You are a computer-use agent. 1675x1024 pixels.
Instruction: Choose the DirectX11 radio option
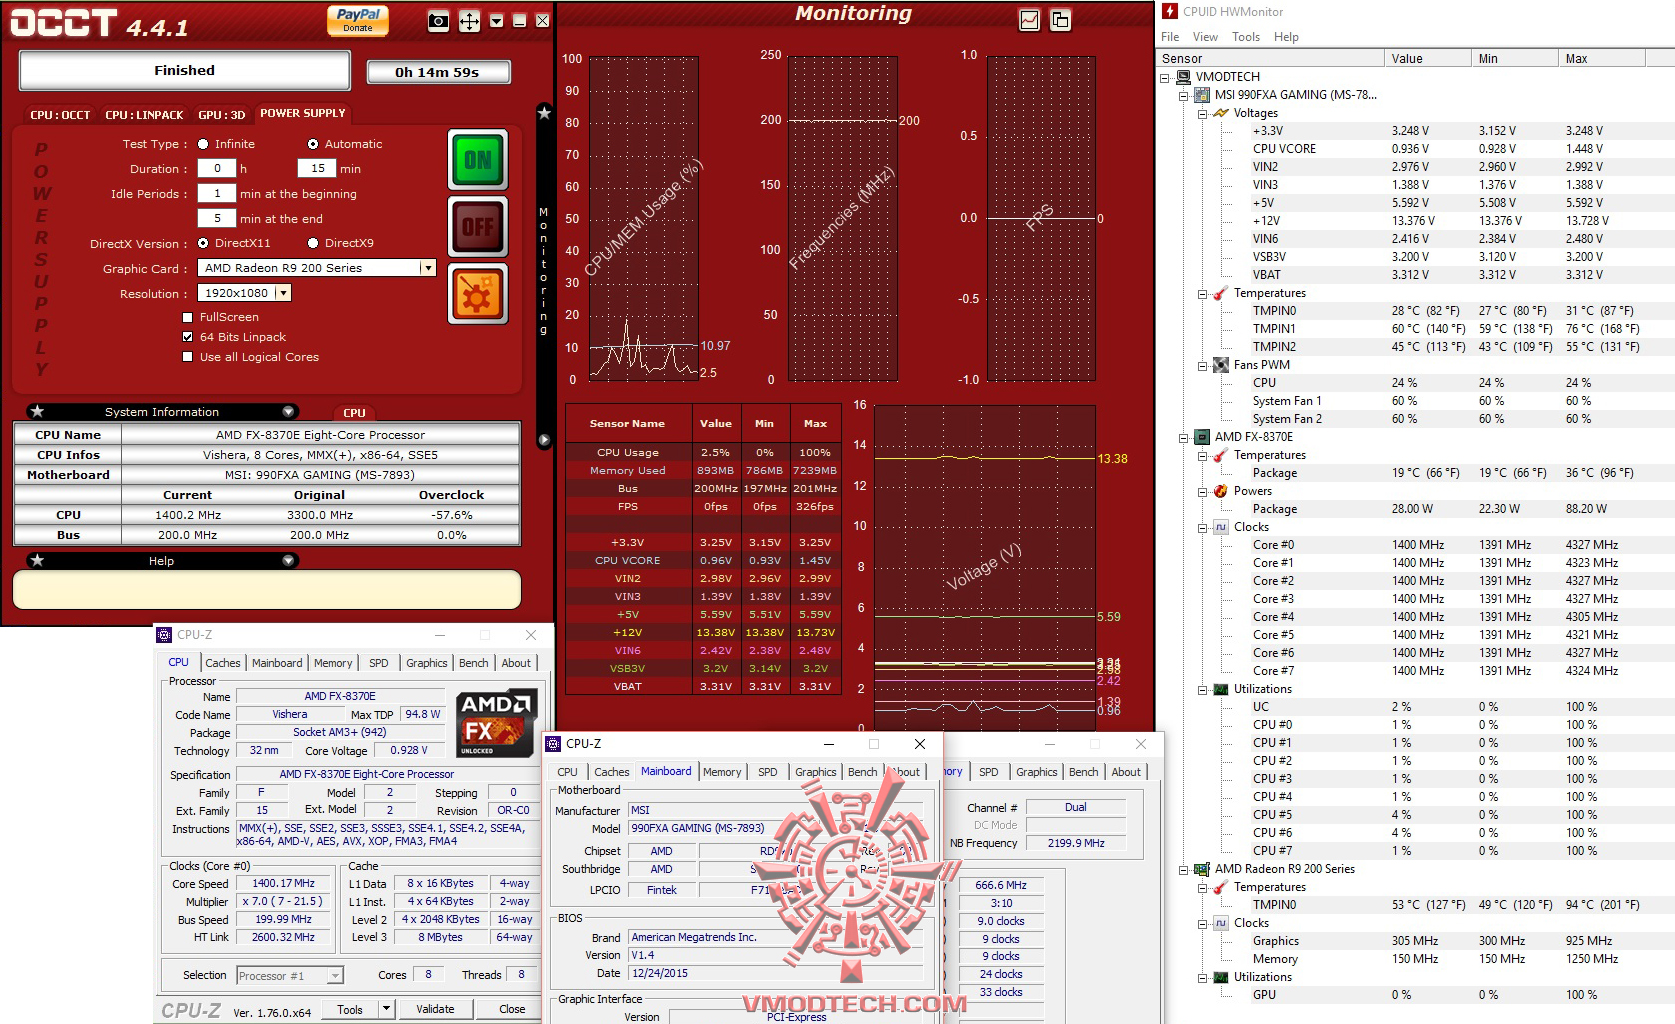click(x=203, y=243)
